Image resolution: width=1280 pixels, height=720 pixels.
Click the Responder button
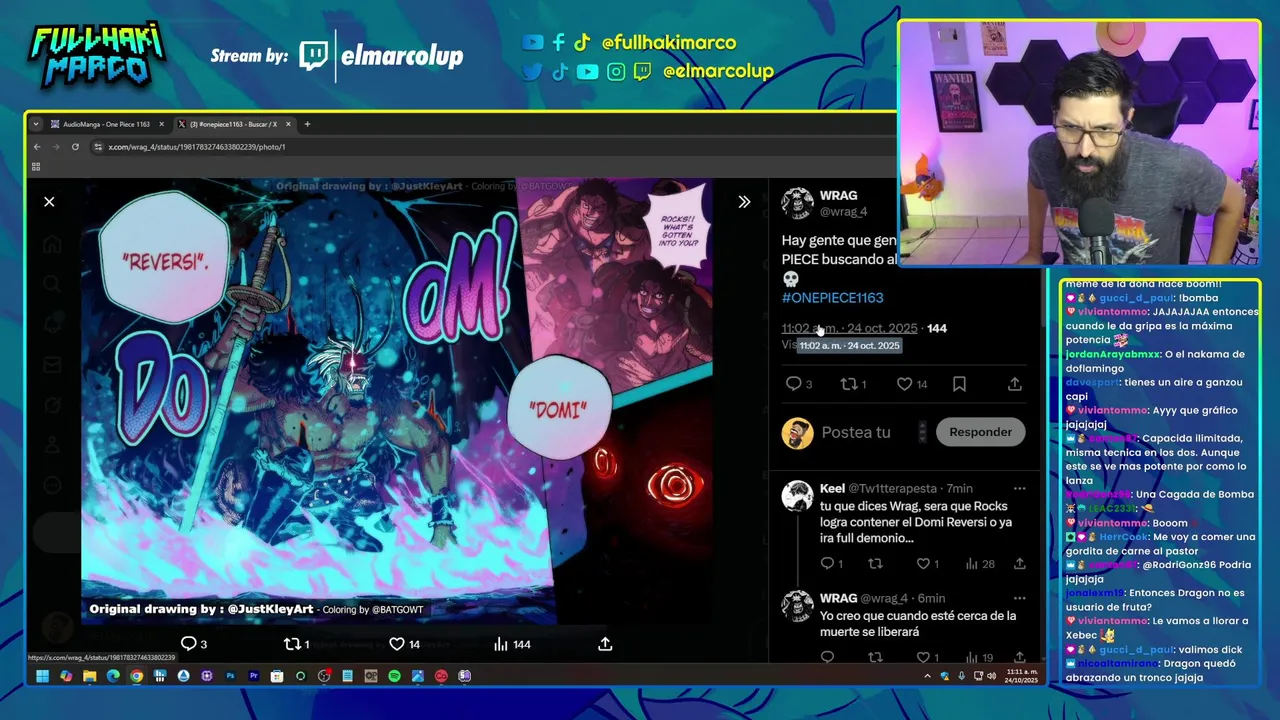click(980, 432)
